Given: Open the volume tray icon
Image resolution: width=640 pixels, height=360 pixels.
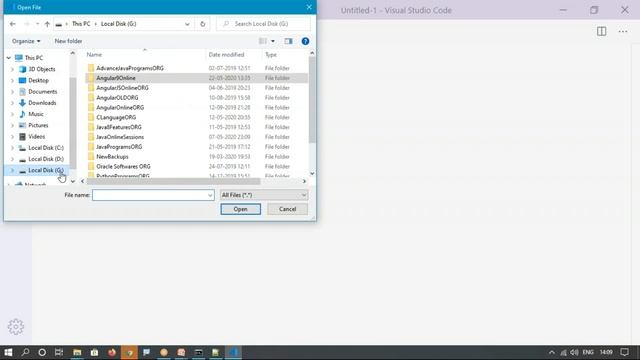Looking at the screenshot, I should click(574, 352).
